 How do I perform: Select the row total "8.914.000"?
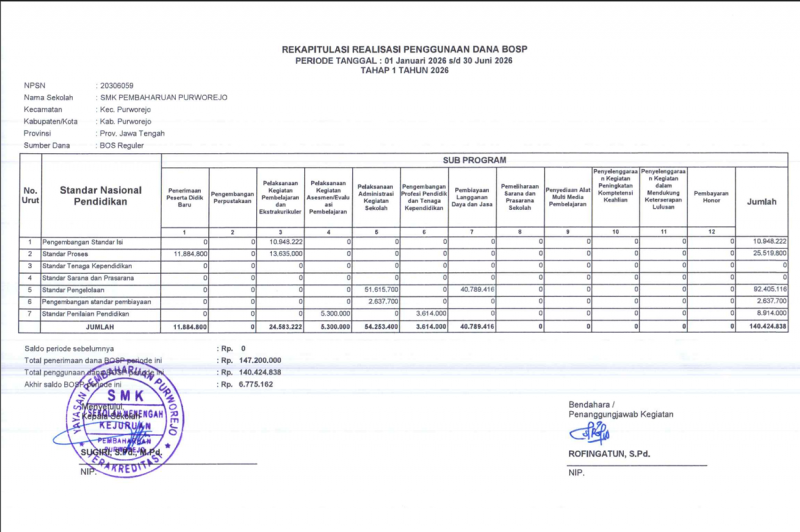[x=771, y=314]
